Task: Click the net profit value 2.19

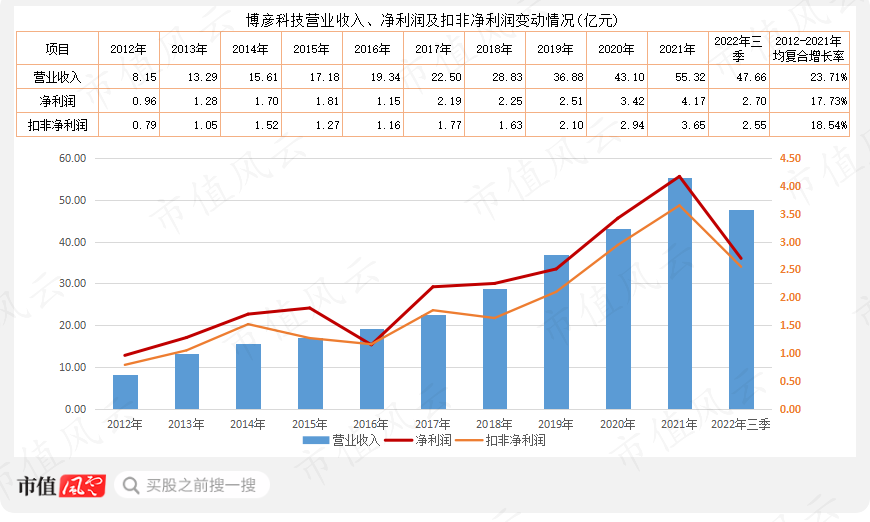Action: tap(449, 101)
